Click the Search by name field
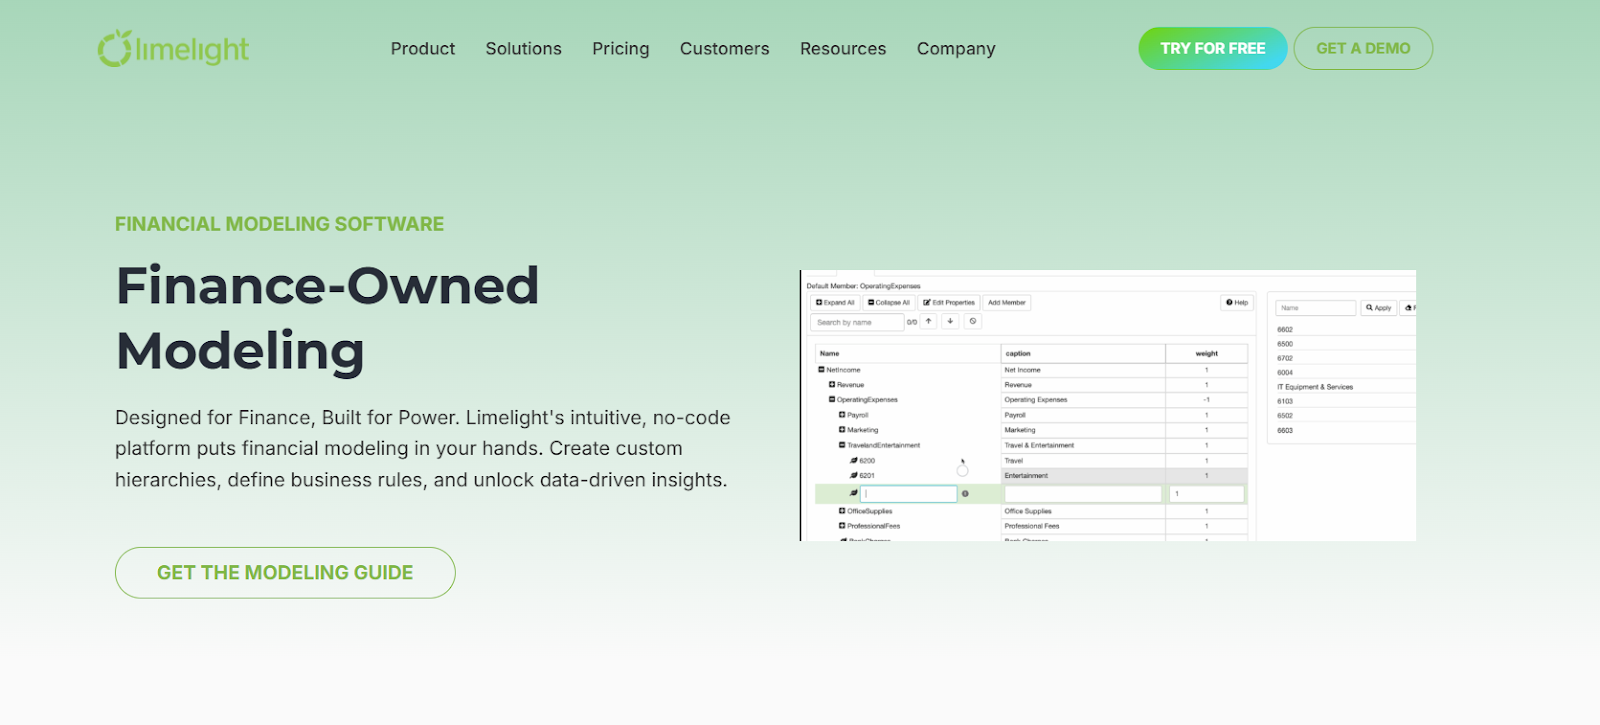This screenshot has height=725, width=1600. (x=857, y=322)
